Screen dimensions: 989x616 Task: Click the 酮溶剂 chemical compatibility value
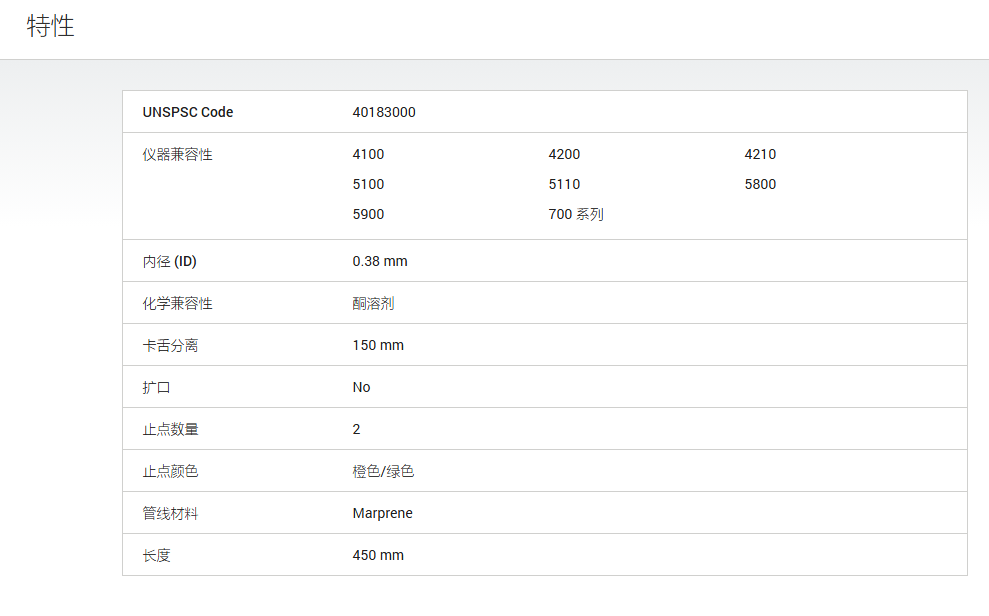(x=373, y=303)
